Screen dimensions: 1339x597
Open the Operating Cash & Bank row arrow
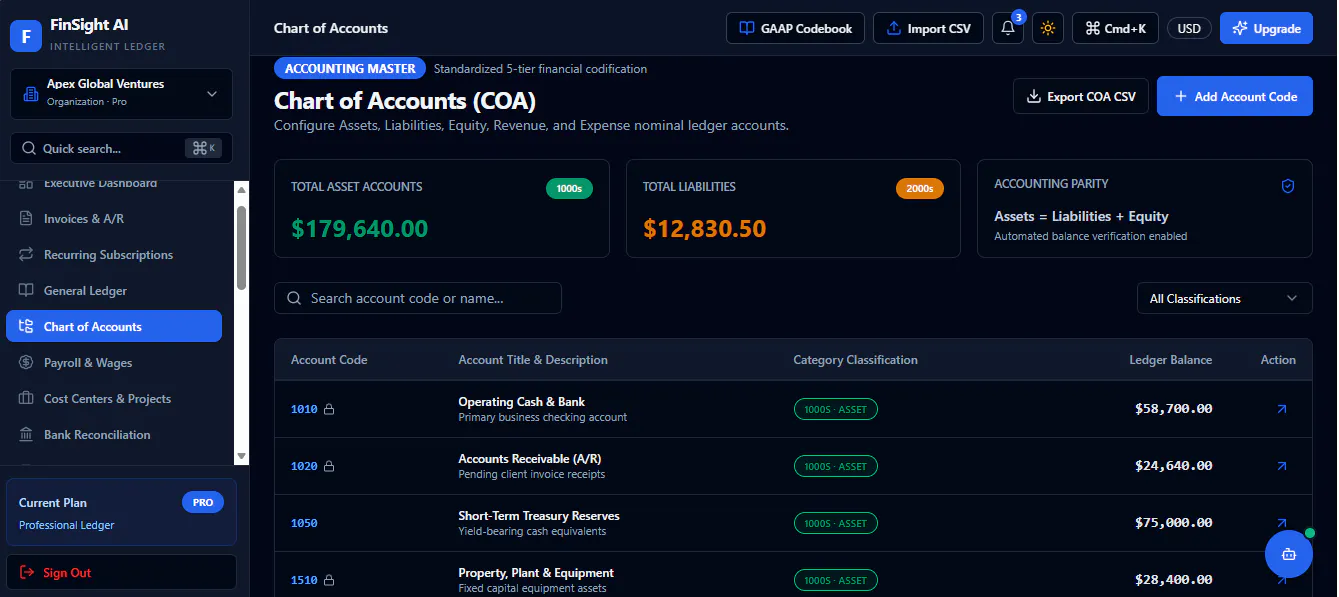click(x=1282, y=409)
